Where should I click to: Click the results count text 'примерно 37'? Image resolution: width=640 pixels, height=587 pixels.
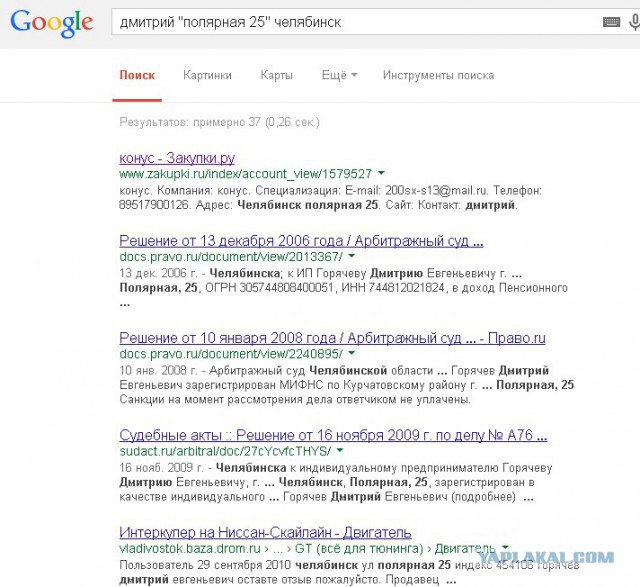[x=227, y=122]
